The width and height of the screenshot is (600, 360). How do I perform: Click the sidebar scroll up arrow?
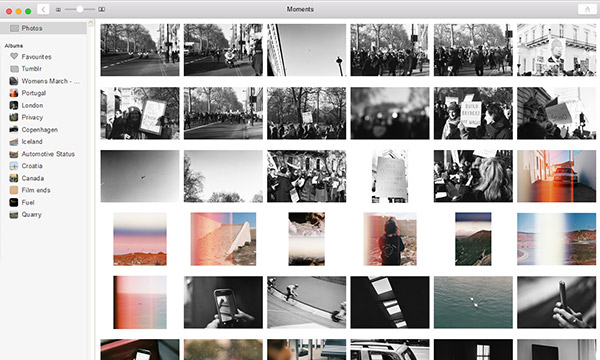pos(91,23)
